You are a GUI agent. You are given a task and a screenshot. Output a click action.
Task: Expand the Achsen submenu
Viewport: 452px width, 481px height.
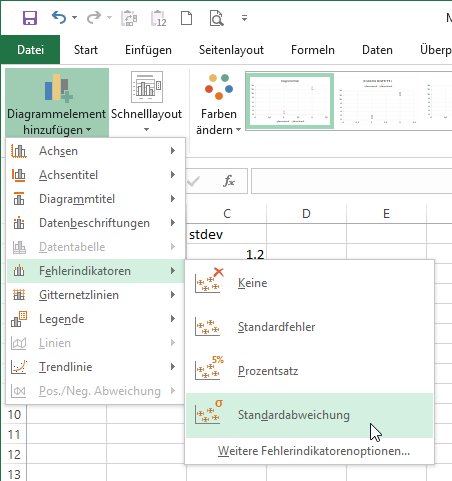point(95,151)
